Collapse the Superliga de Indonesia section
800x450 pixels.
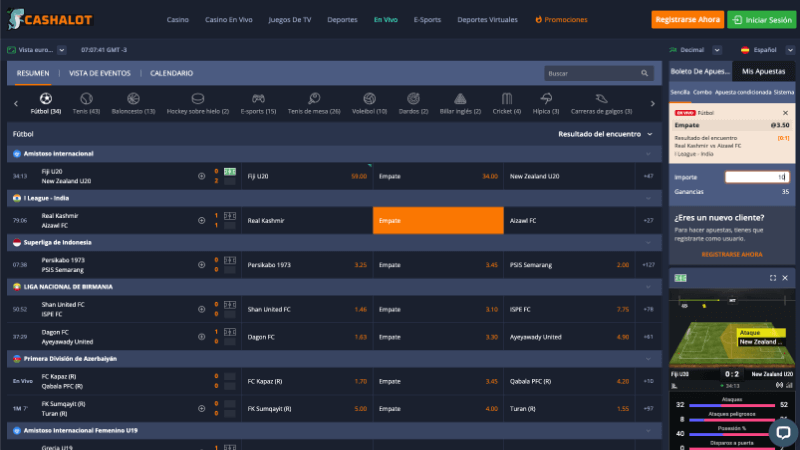point(648,242)
